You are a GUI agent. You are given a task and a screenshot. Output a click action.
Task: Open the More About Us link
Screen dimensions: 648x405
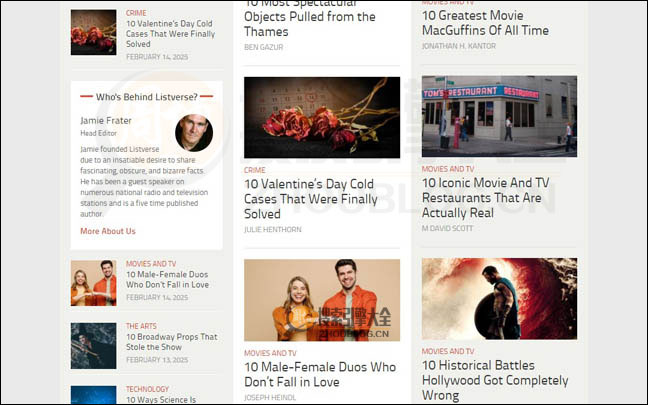pyautogui.click(x=108, y=231)
